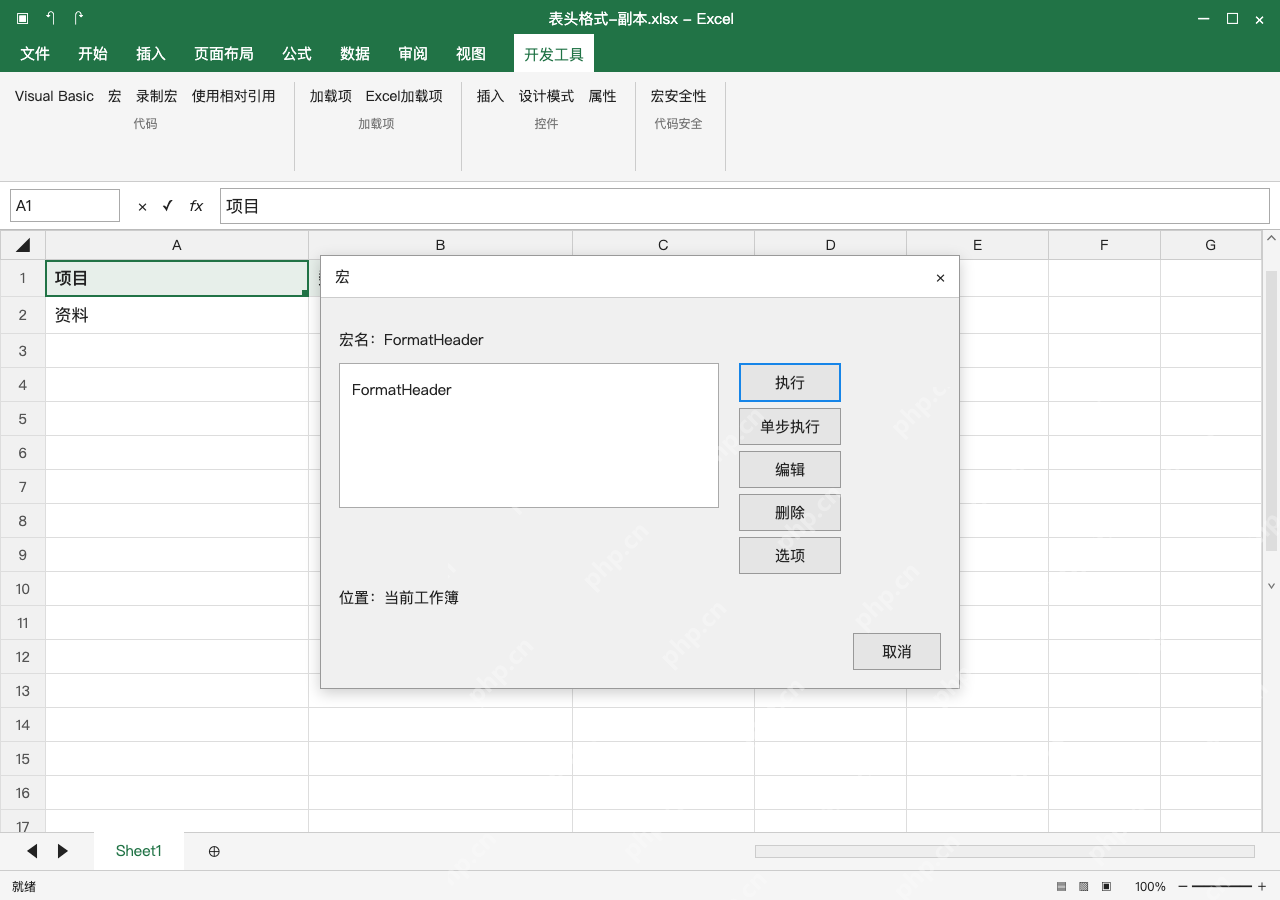The width and height of the screenshot is (1280, 900).
Task: Click the 100% zoom level
Action: click(1150, 887)
